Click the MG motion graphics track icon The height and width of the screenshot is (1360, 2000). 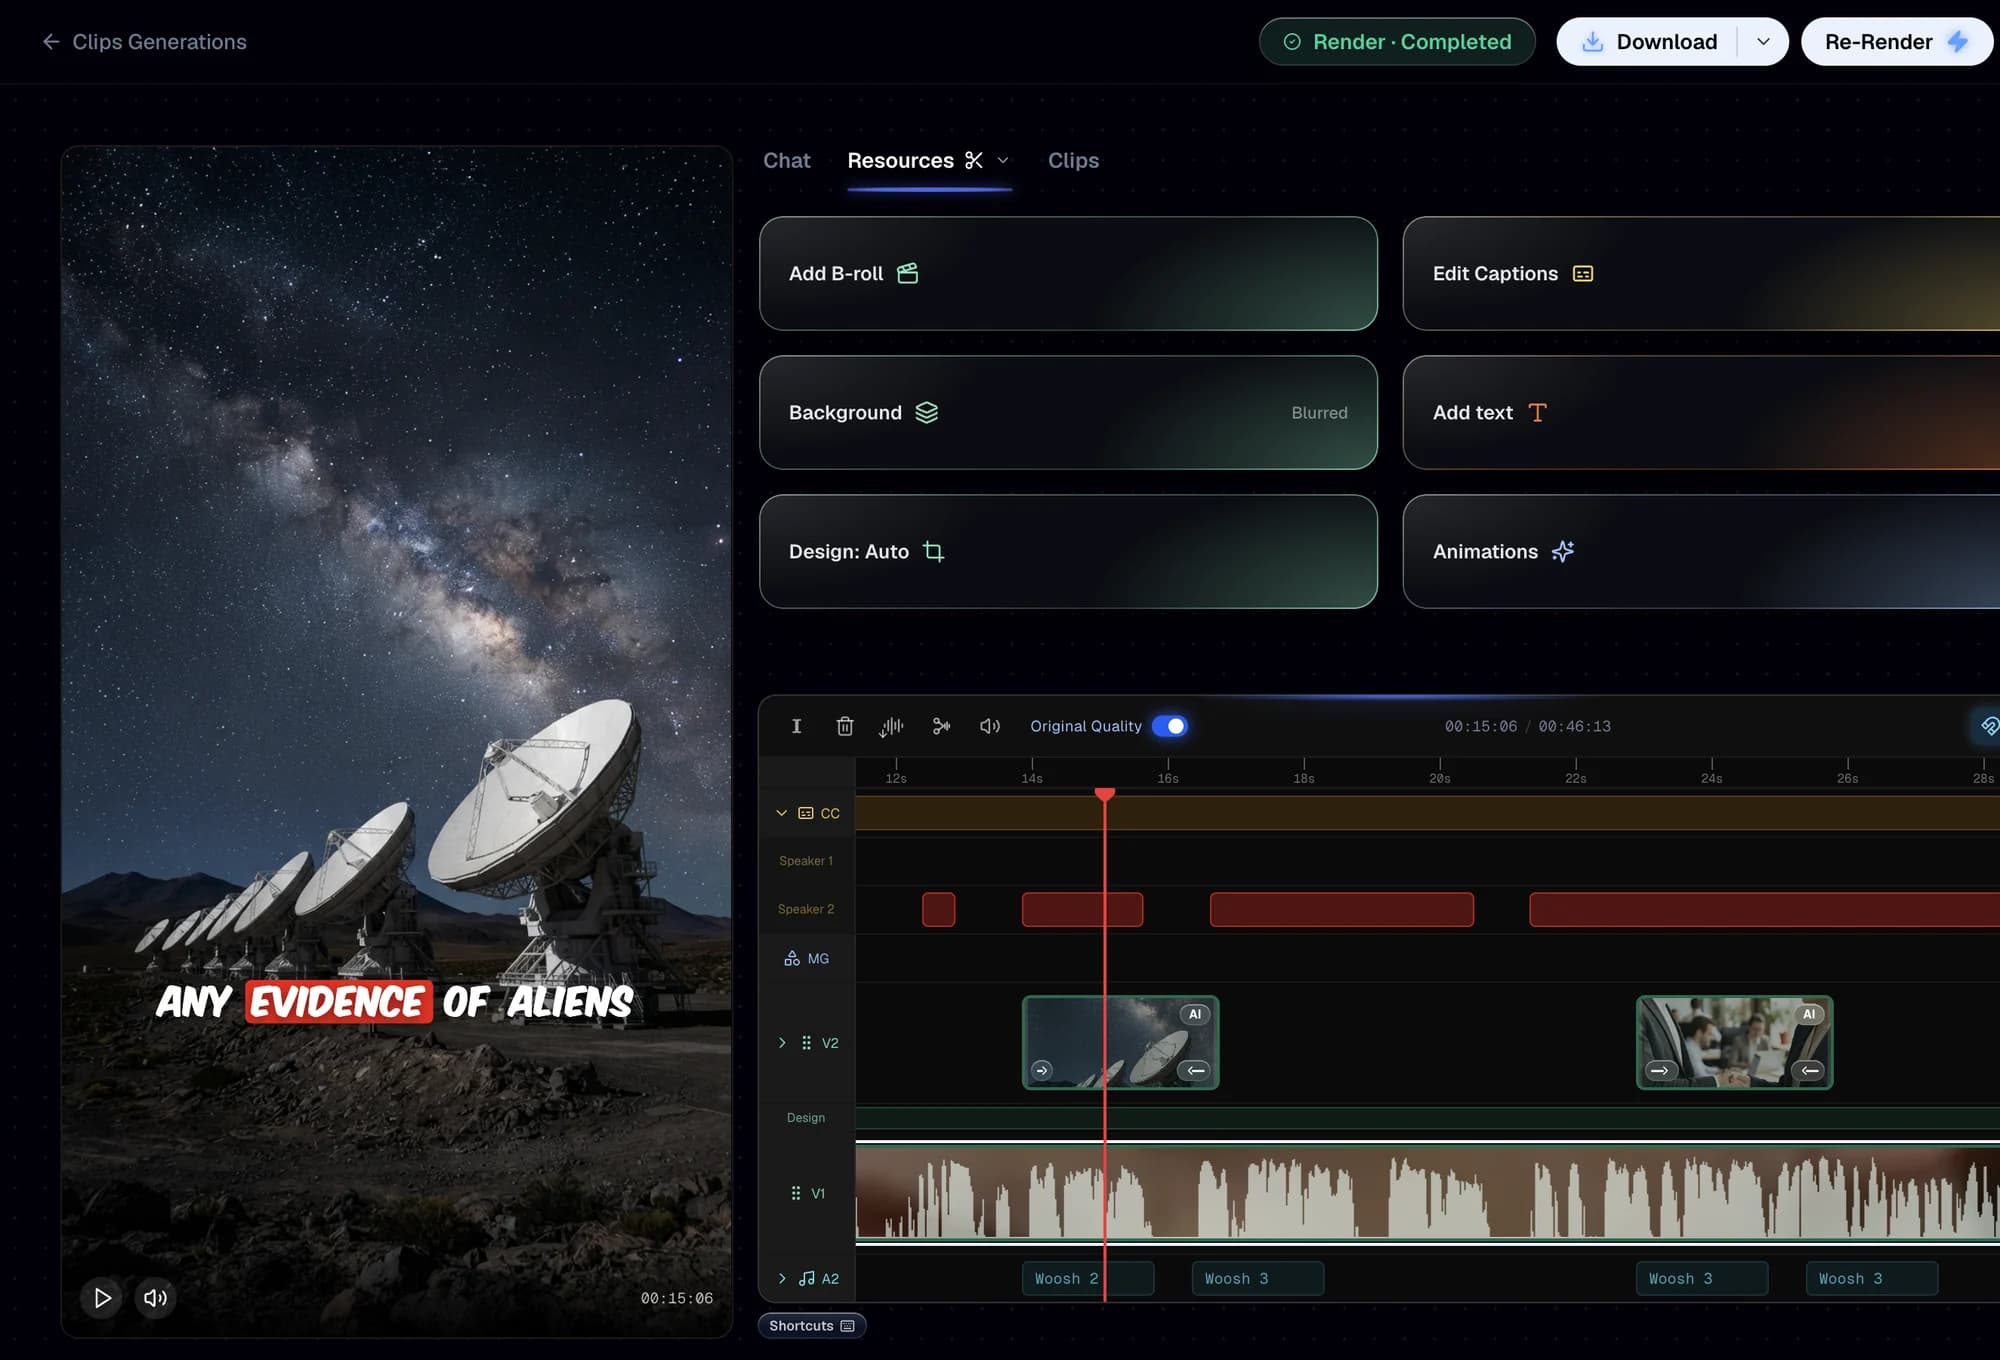[x=792, y=959]
